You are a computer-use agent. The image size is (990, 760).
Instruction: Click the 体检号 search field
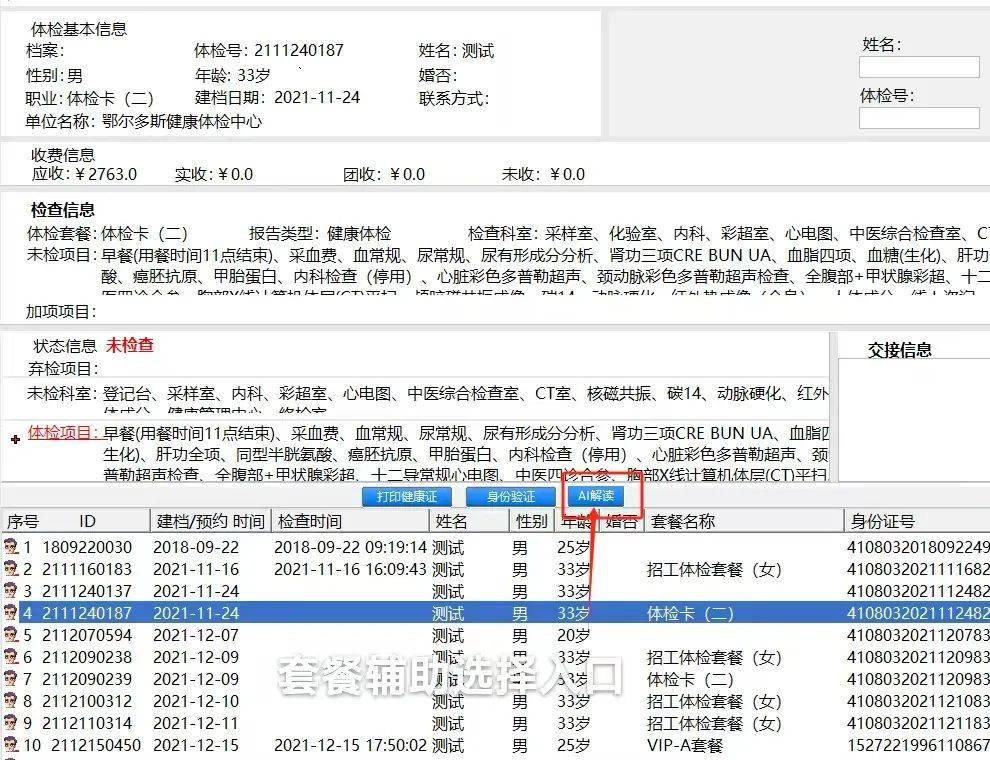pos(918,118)
